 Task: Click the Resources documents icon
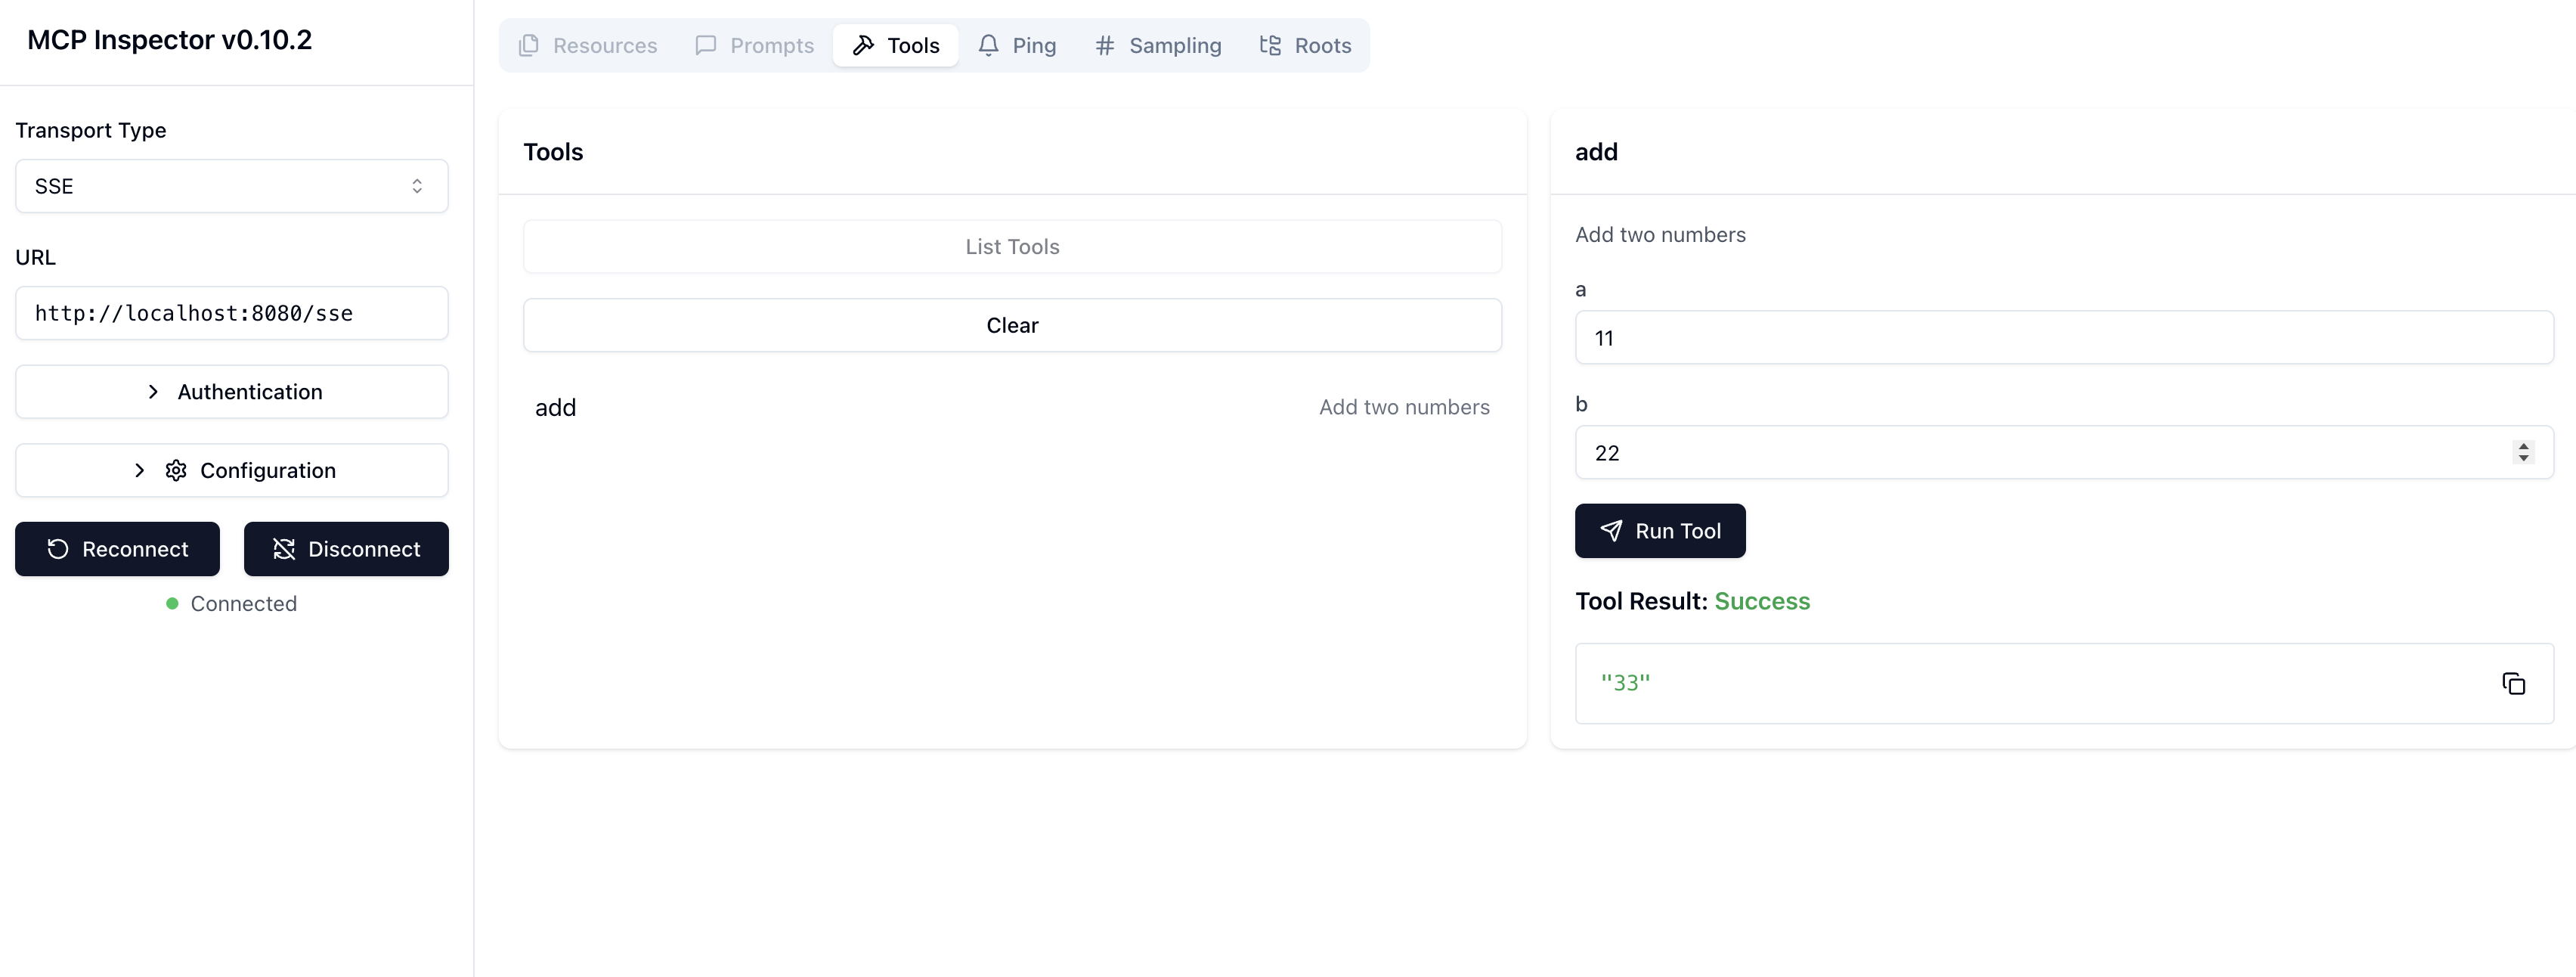[529, 45]
